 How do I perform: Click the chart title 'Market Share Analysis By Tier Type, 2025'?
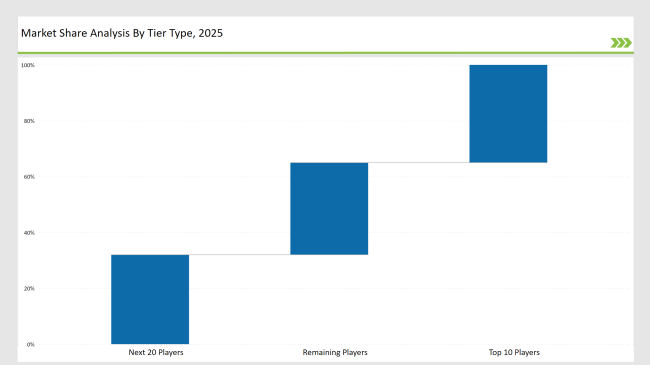tap(122, 33)
